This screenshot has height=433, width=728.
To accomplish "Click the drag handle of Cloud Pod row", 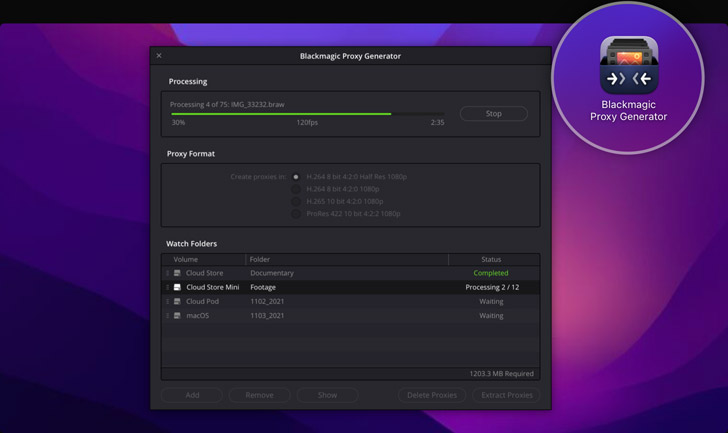I will click(167, 301).
